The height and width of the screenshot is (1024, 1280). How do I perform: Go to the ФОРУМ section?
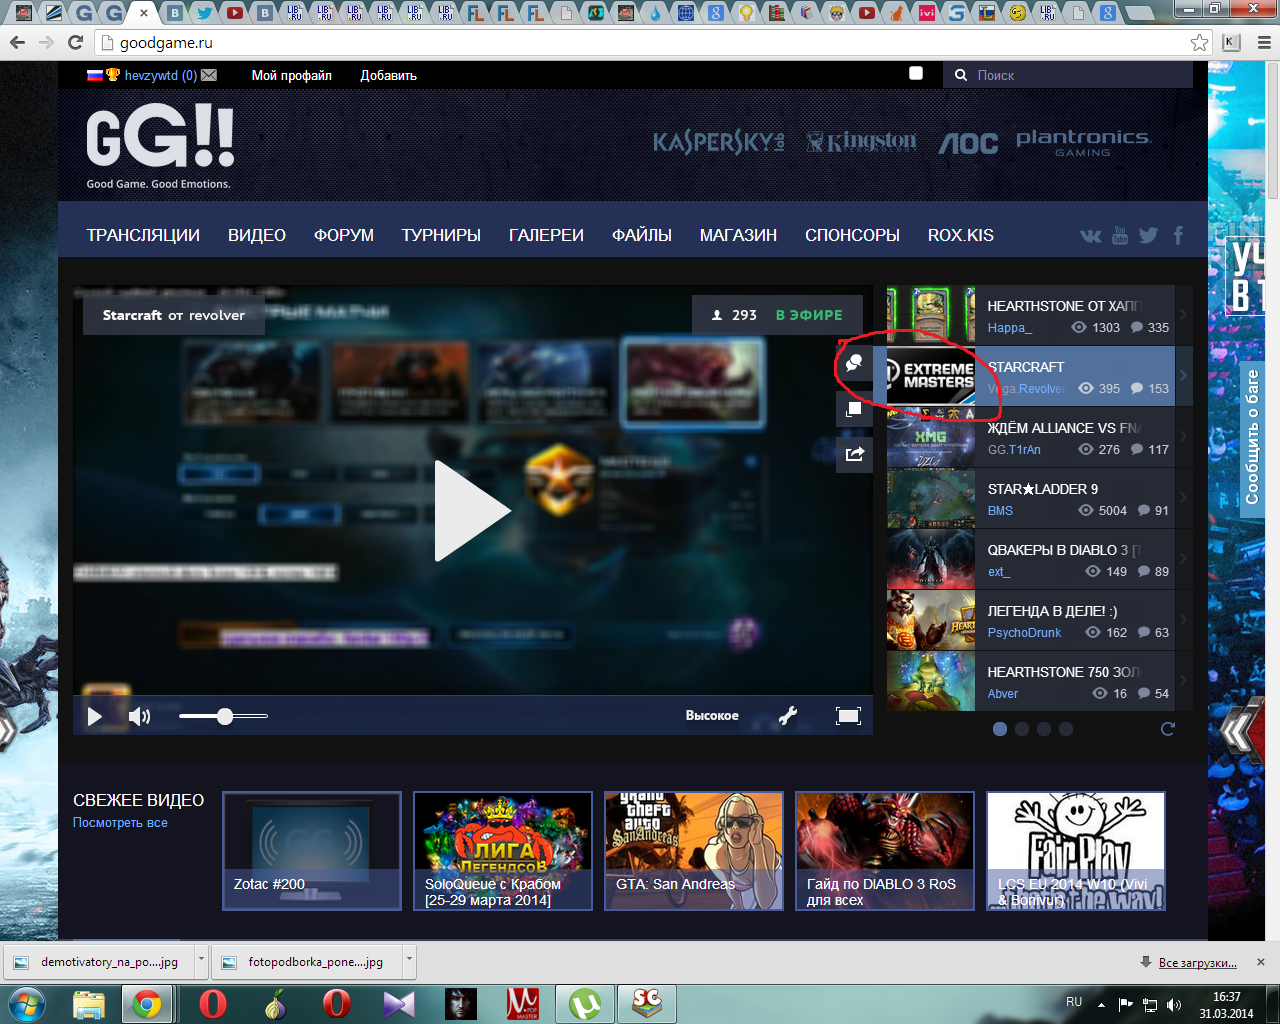pyautogui.click(x=343, y=235)
